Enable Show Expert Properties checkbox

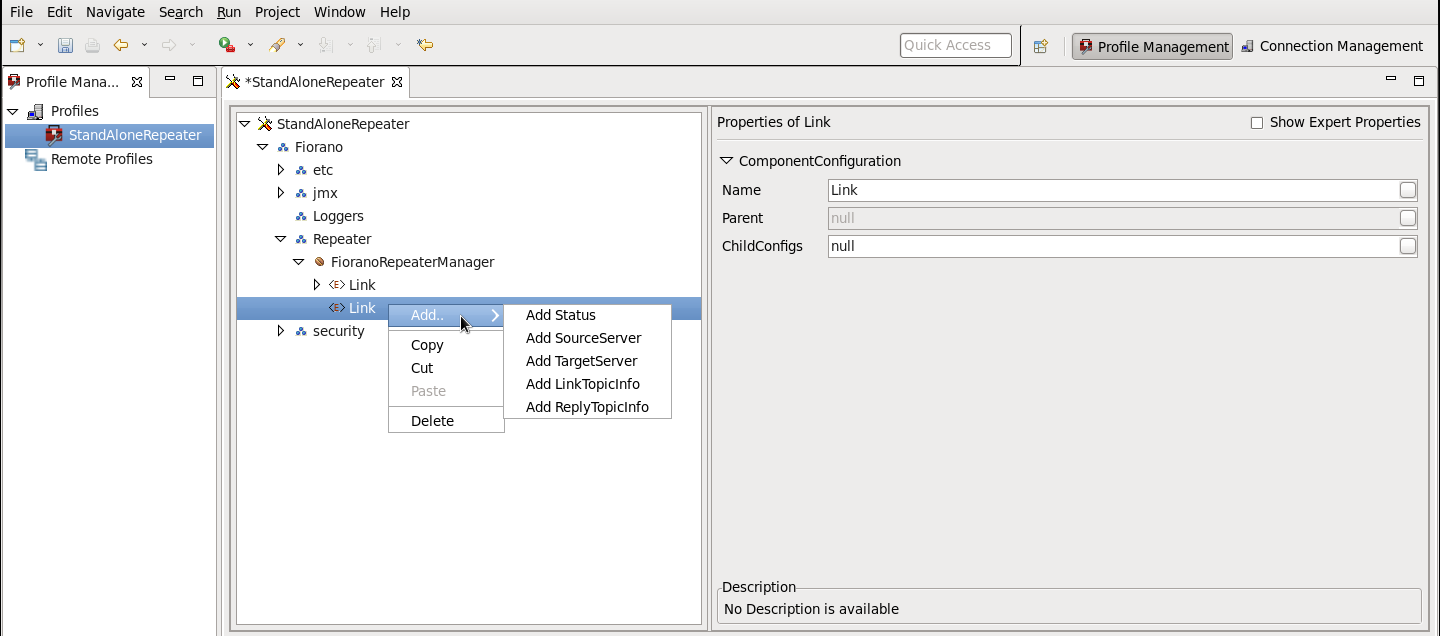(x=1257, y=123)
